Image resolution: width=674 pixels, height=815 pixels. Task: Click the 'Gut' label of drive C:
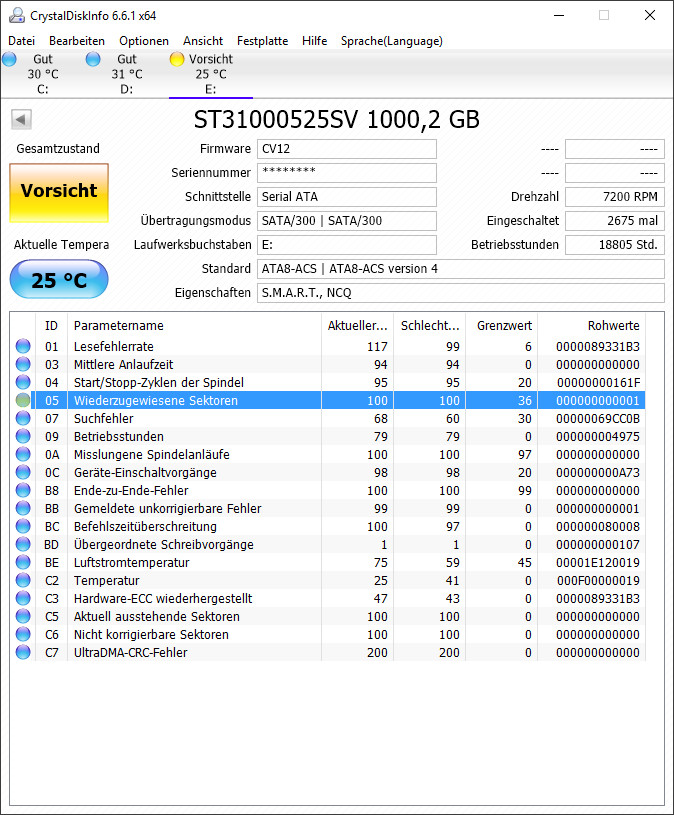43,59
